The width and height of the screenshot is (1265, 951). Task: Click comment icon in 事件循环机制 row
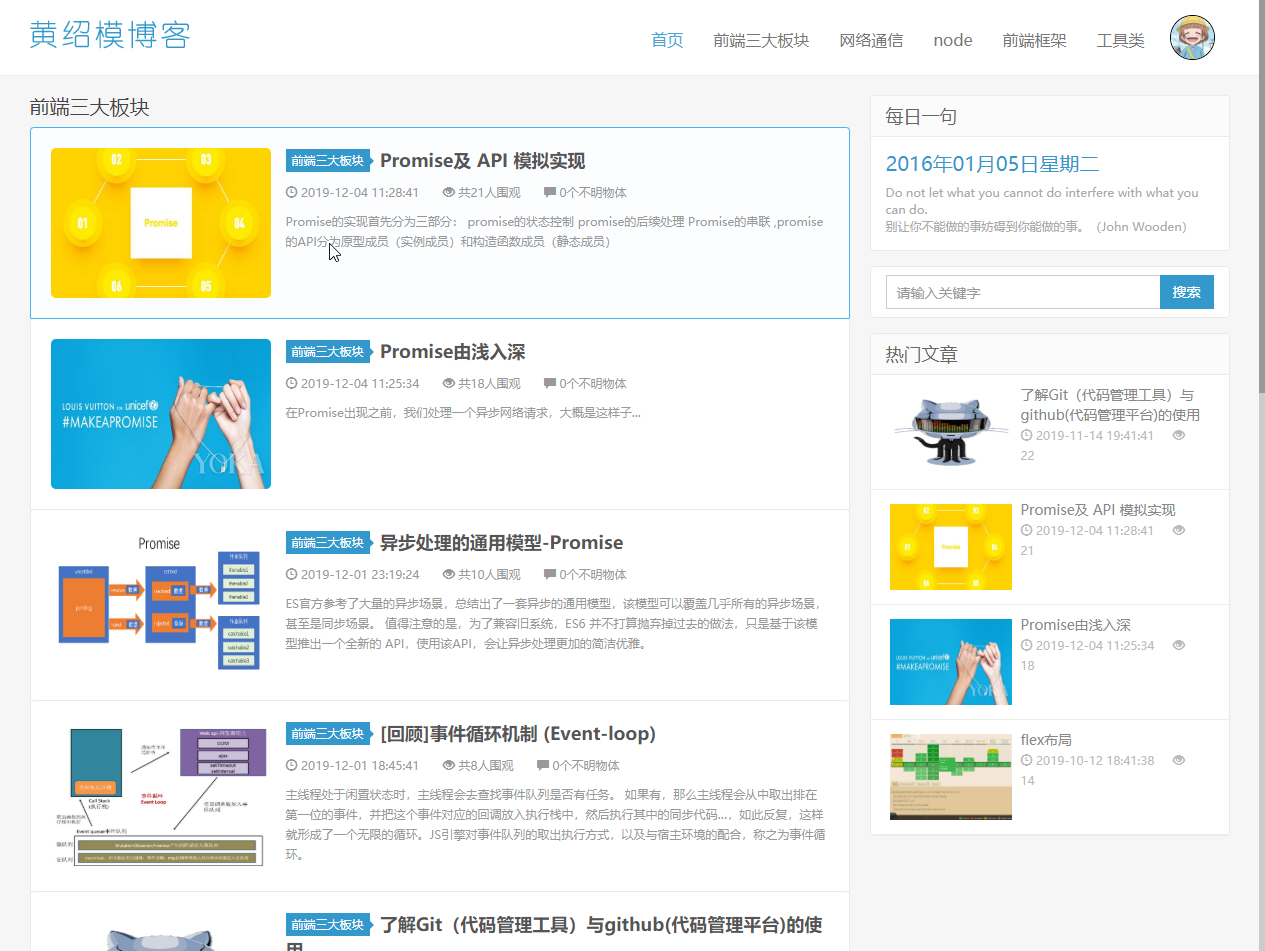coord(543,765)
